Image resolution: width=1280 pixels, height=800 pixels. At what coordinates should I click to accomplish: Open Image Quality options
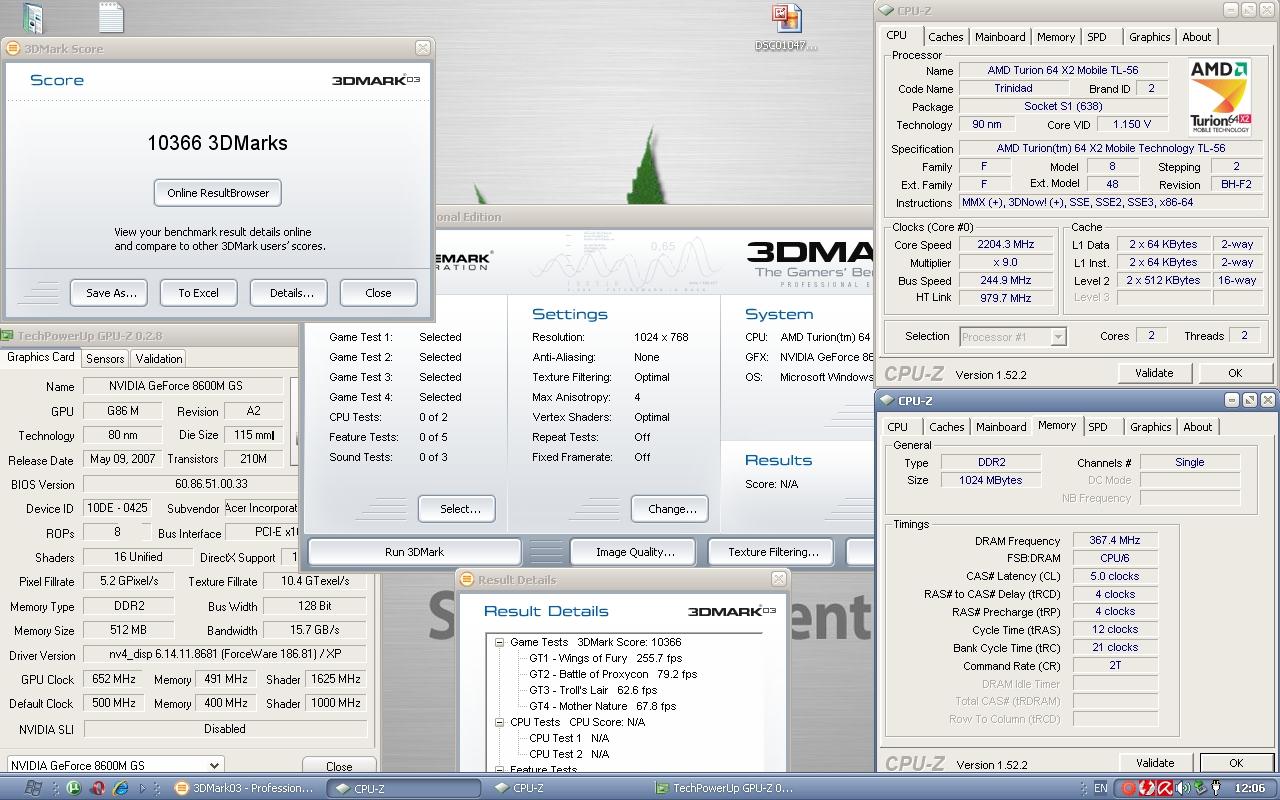pos(635,552)
